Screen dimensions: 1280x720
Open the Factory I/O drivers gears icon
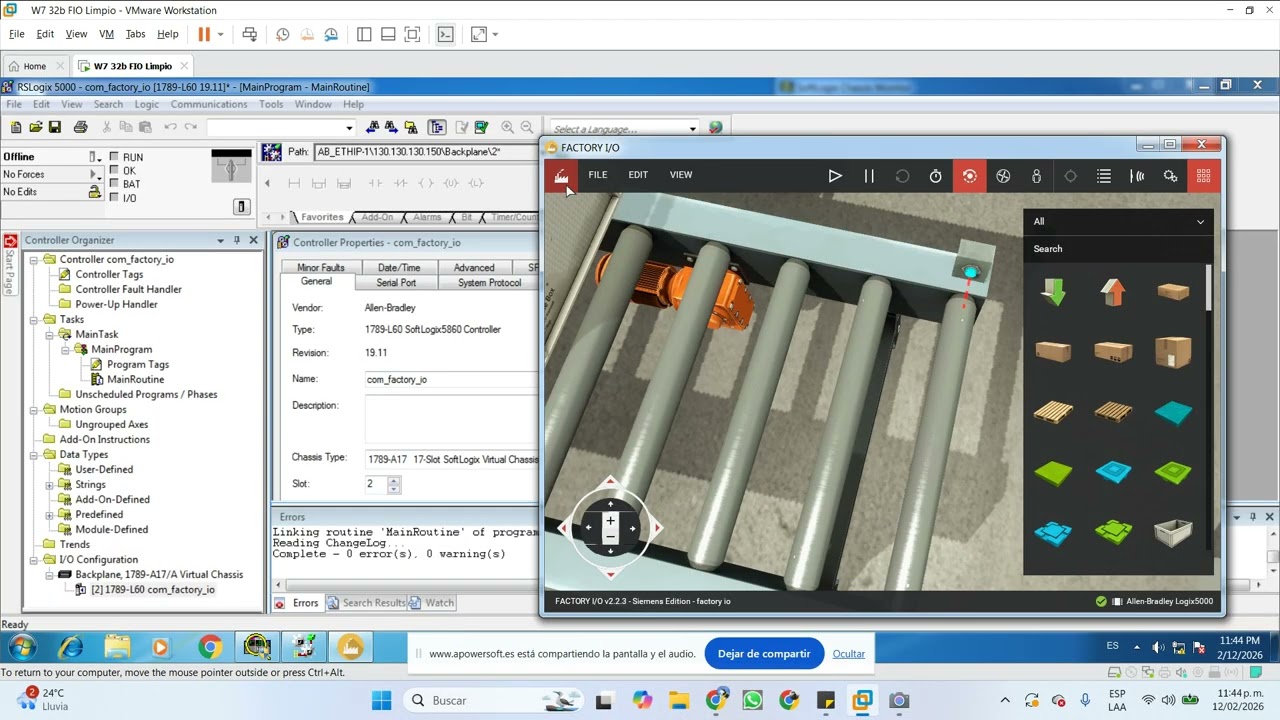(x=1170, y=176)
